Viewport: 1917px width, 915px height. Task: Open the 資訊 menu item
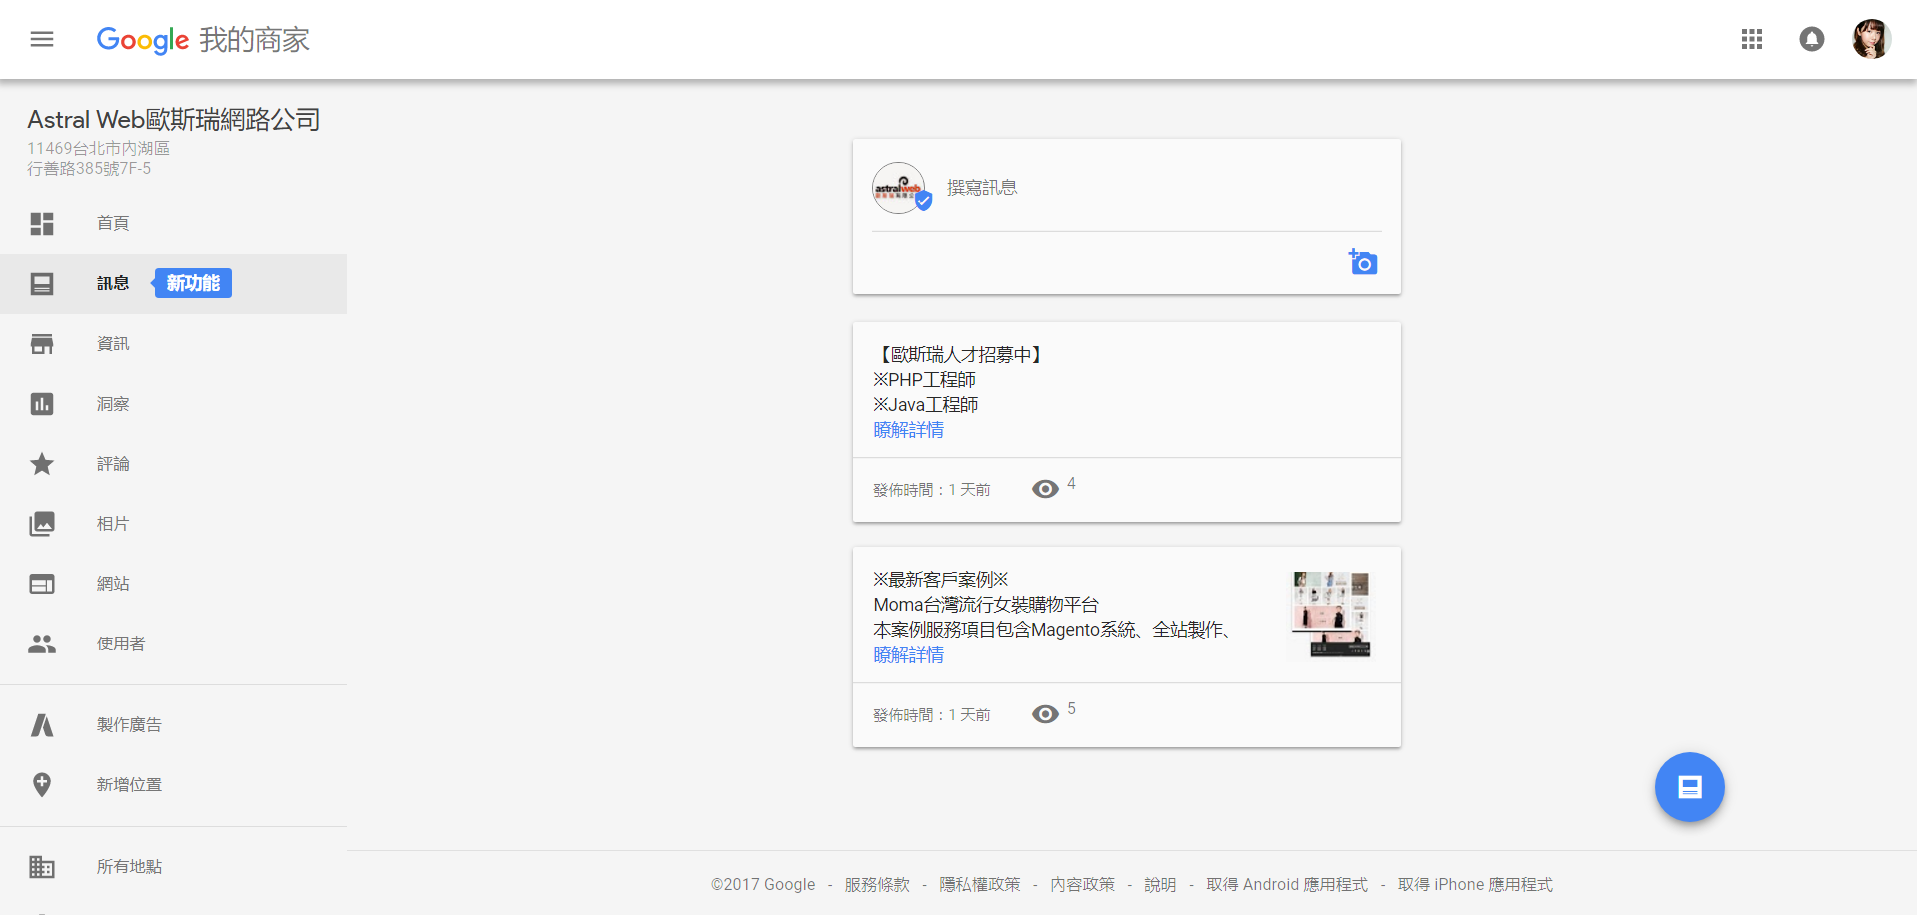(173, 344)
